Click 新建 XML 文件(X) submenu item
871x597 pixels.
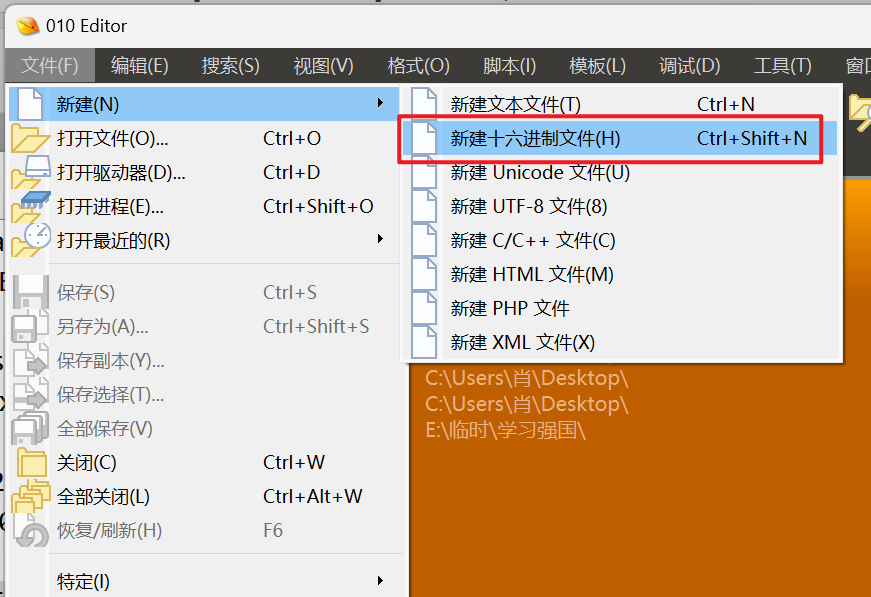[621, 342]
